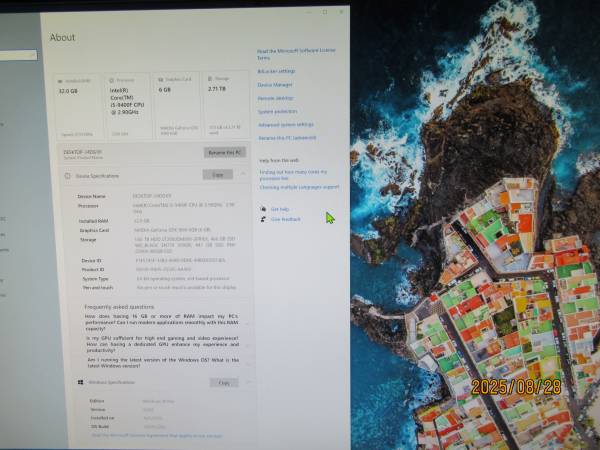The width and height of the screenshot is (600, 450).
Task: Select the Storage 2.71 TB card
Action: [226, 105]
